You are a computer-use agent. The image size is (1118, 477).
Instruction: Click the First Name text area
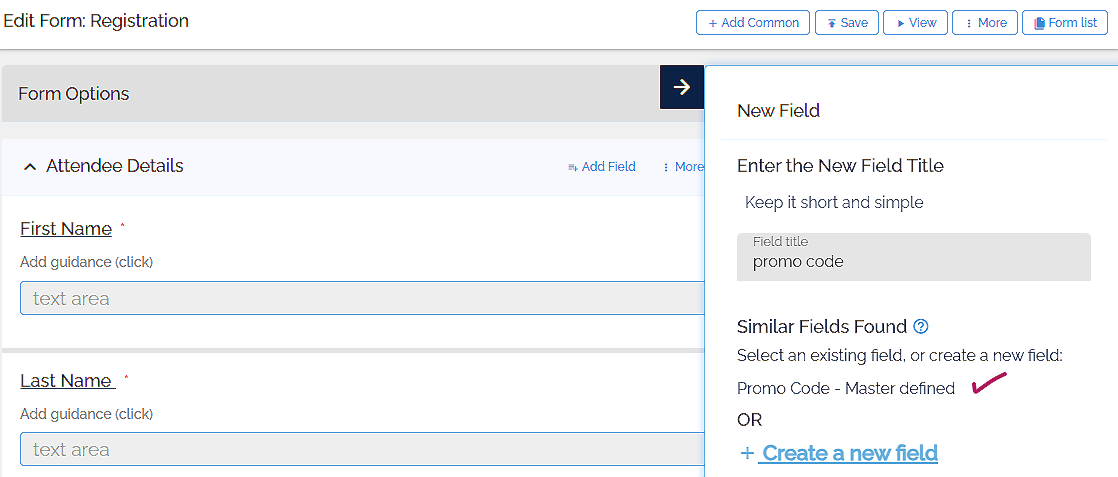[x=360, y=298]
